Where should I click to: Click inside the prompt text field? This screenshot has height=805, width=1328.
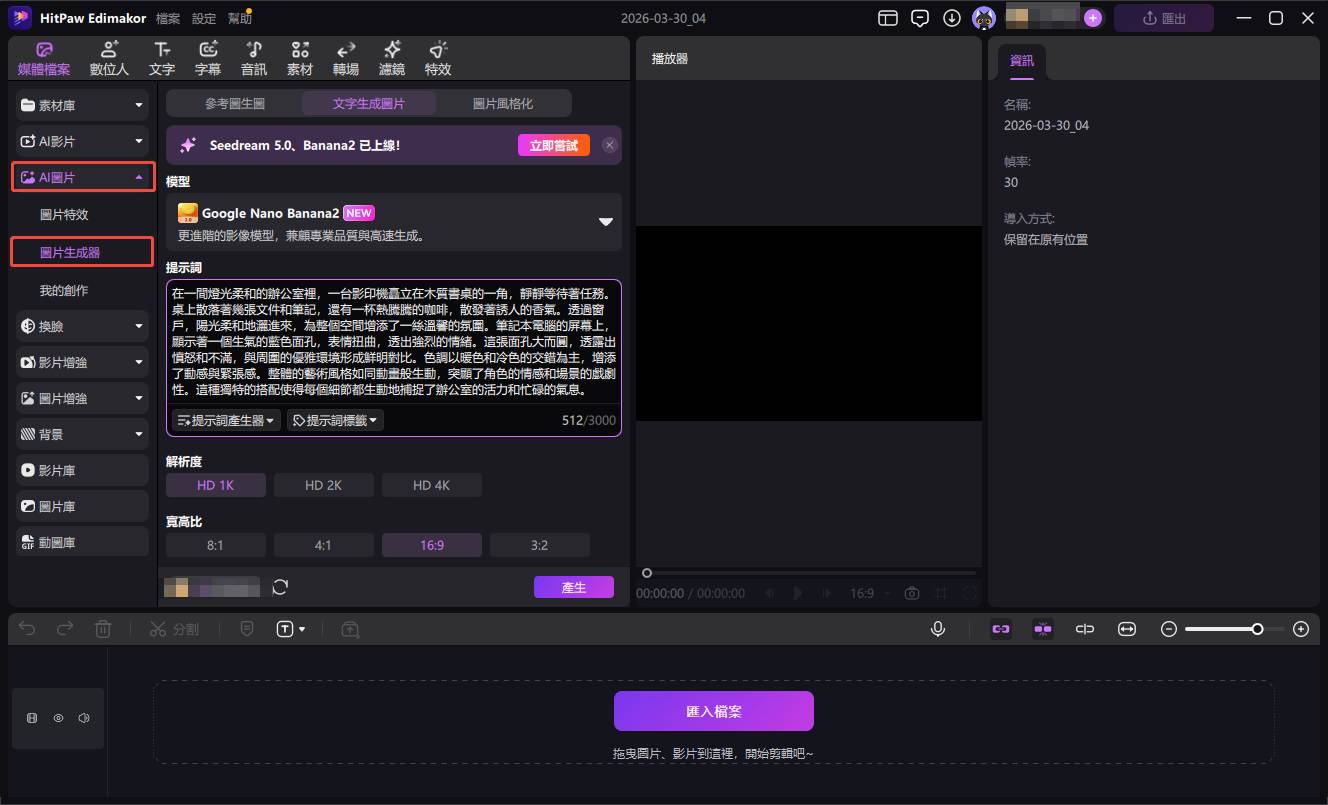[393, 345]
